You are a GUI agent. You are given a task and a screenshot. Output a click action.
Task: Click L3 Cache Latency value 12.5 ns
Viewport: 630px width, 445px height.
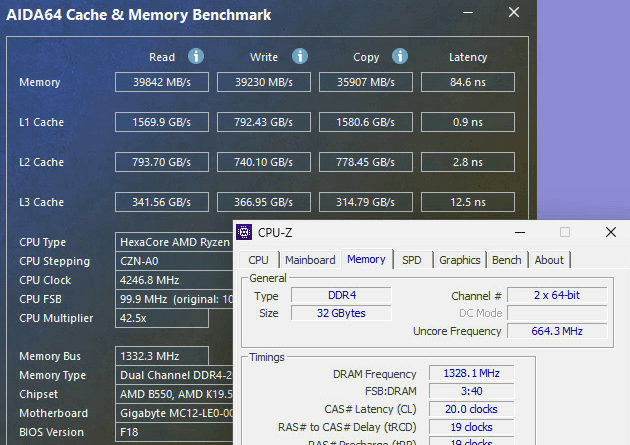click(x=468, y=202)
